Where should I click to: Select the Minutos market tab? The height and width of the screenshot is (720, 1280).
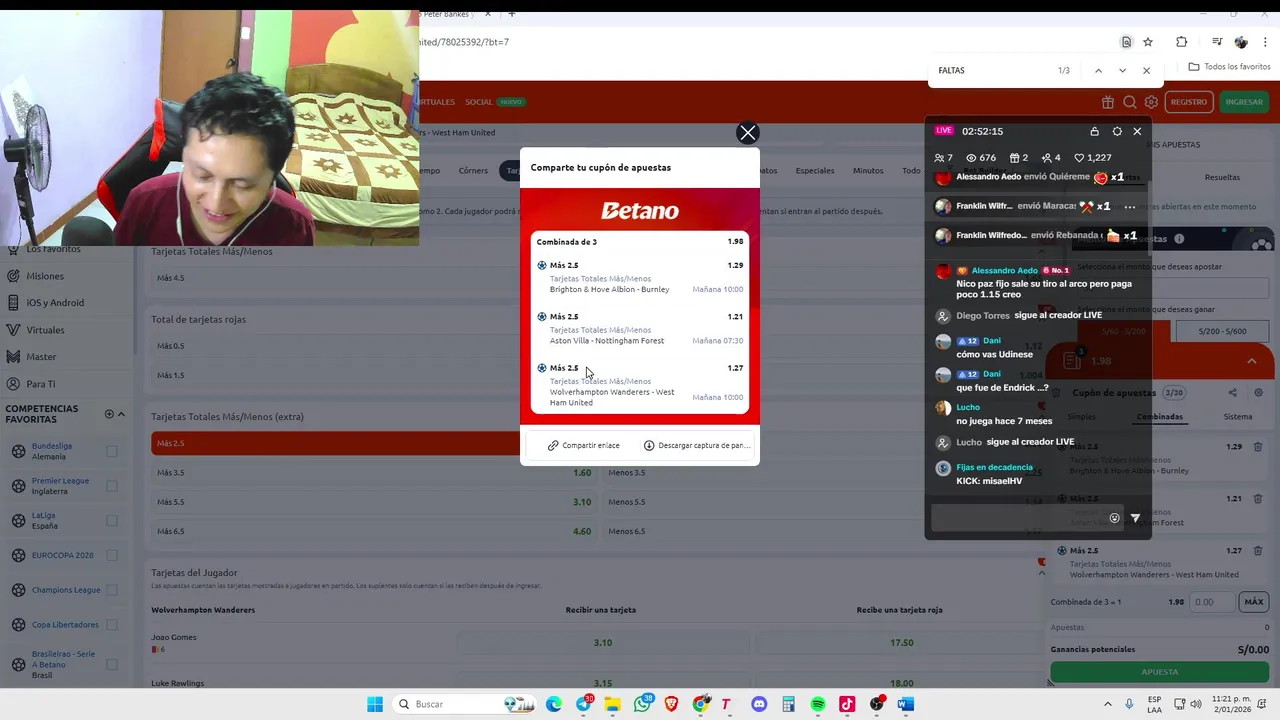(x=868, y=171)
